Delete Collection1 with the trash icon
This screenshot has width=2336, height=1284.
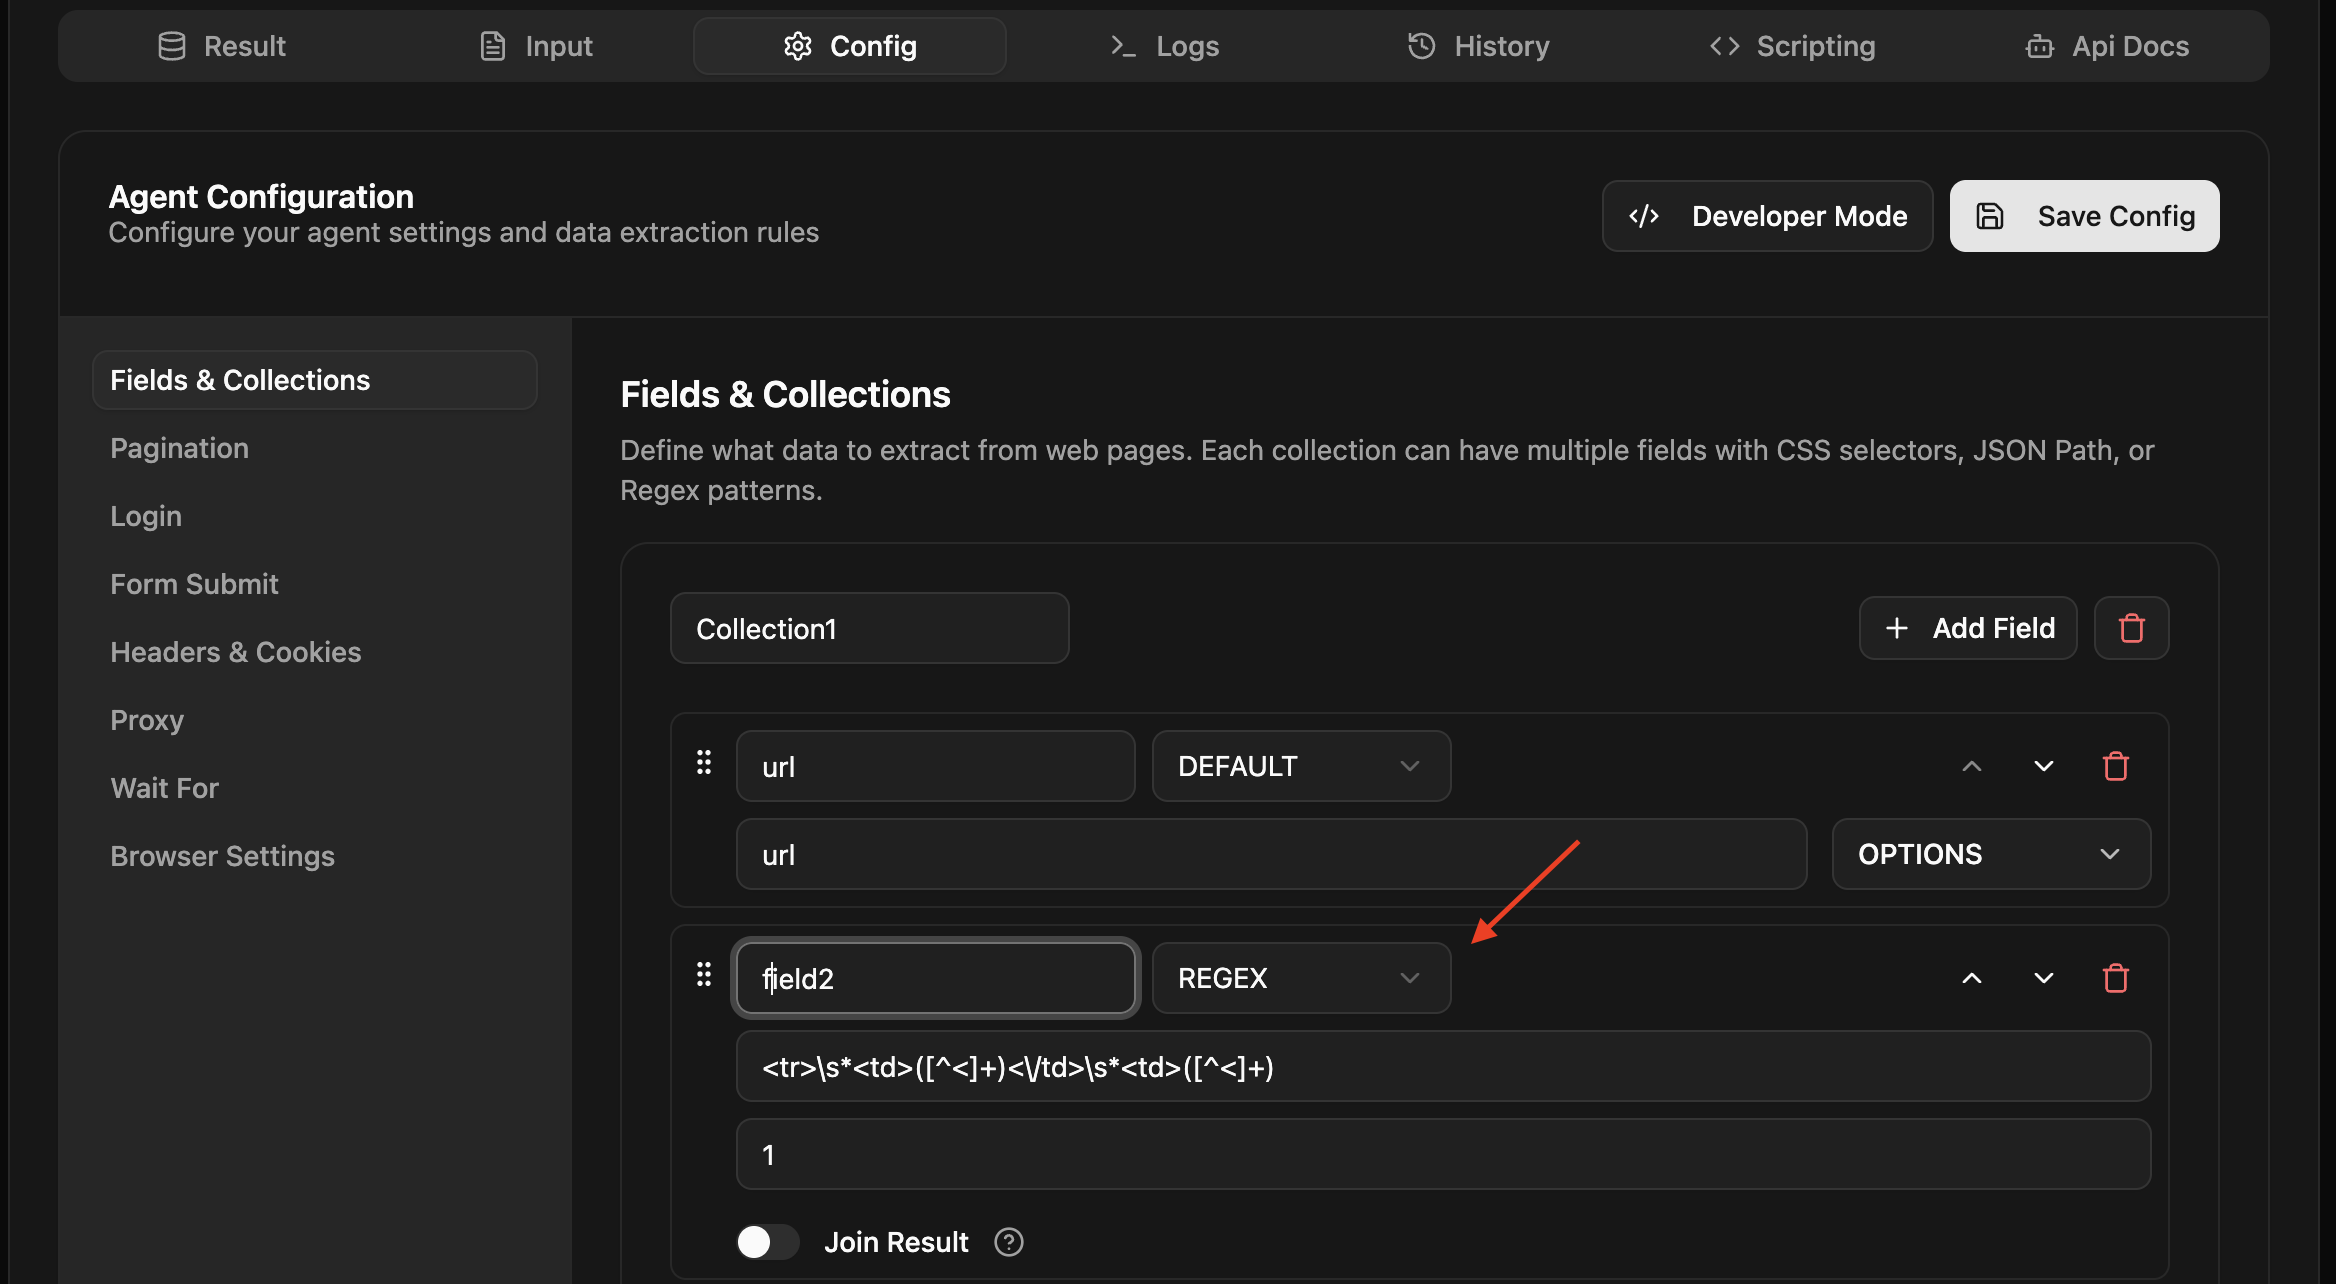(x=2131, y=628)
